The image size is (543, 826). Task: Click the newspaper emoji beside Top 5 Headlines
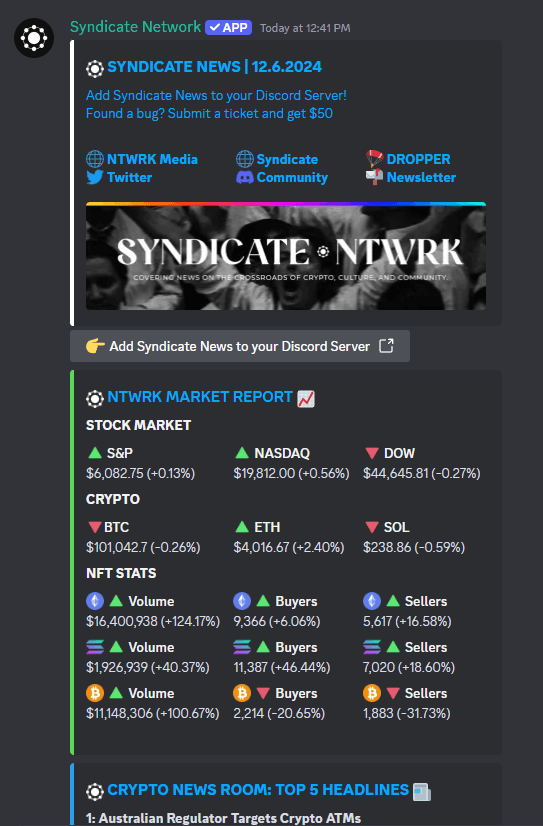422,792
